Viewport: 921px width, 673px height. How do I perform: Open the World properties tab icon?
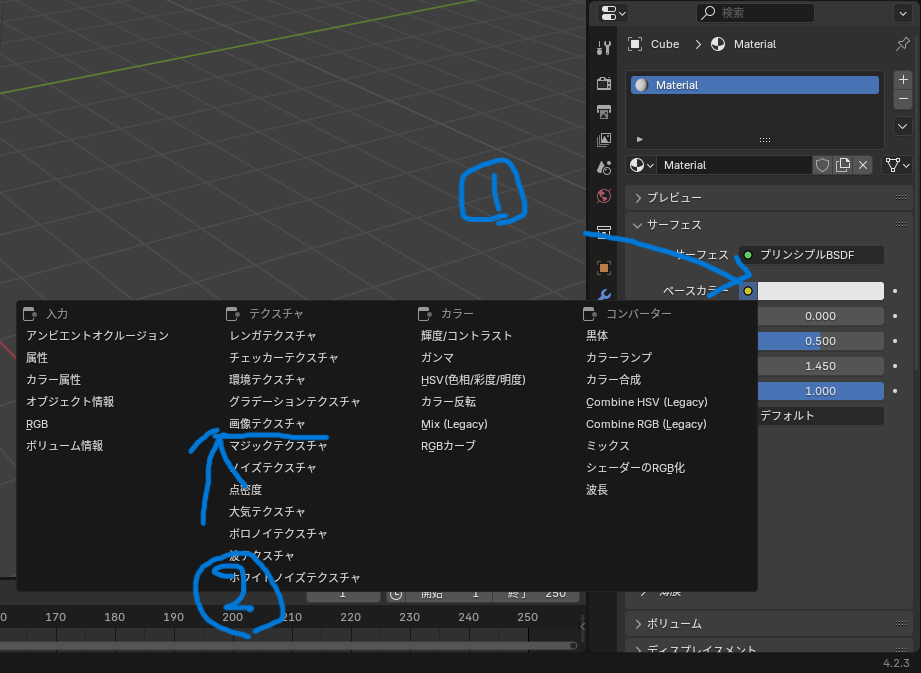tap(603, 196)
